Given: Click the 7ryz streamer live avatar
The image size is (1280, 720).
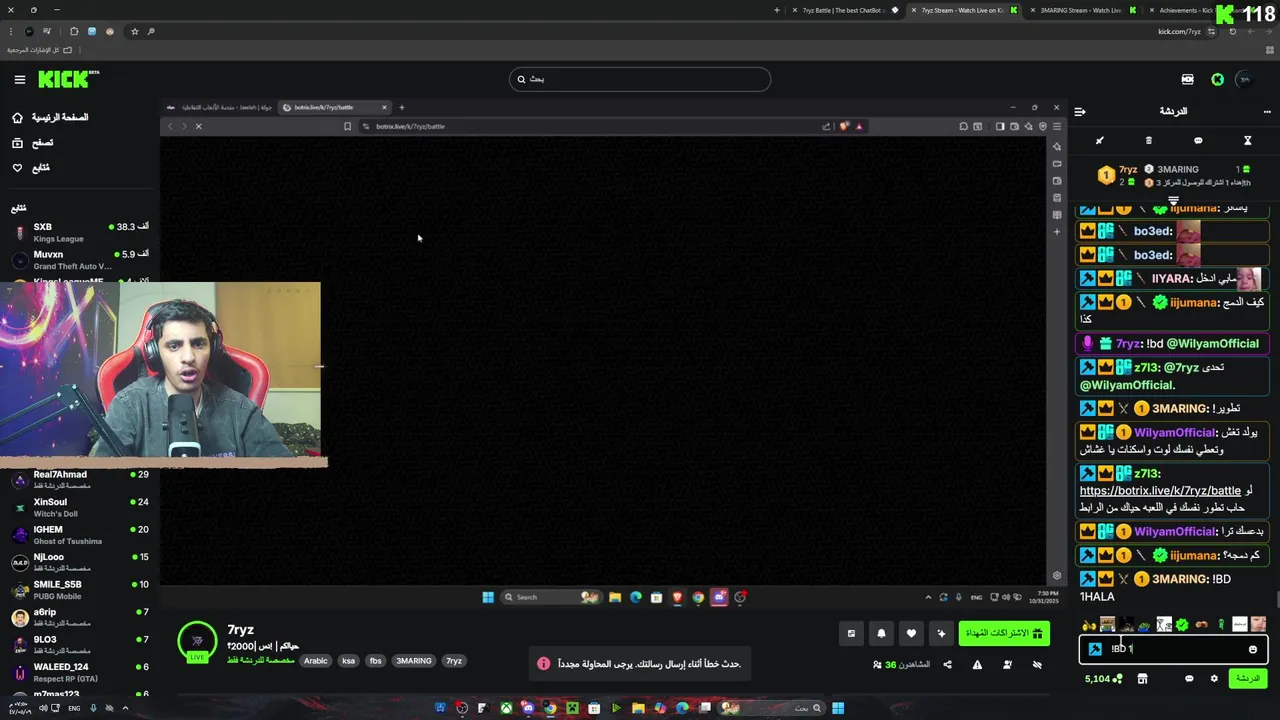Looking at the screenshot, I should [197, 642].
